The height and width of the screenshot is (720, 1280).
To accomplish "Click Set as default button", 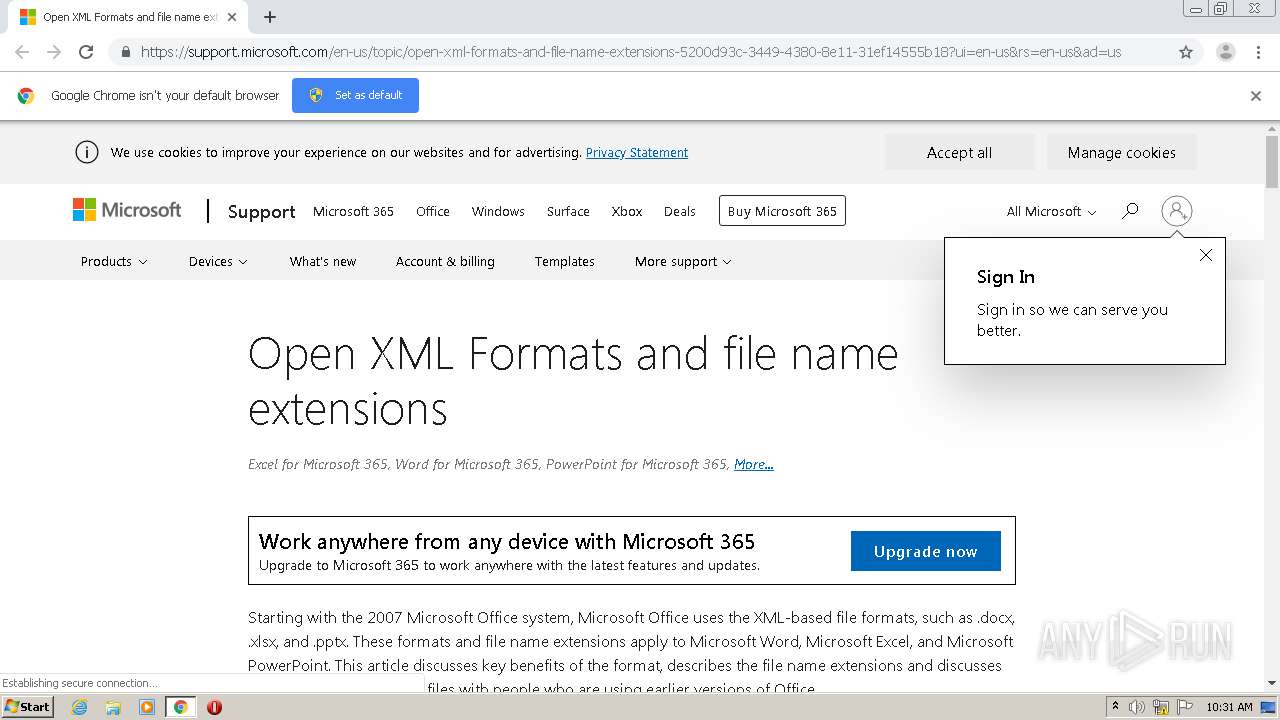I will tap(355, 95).
